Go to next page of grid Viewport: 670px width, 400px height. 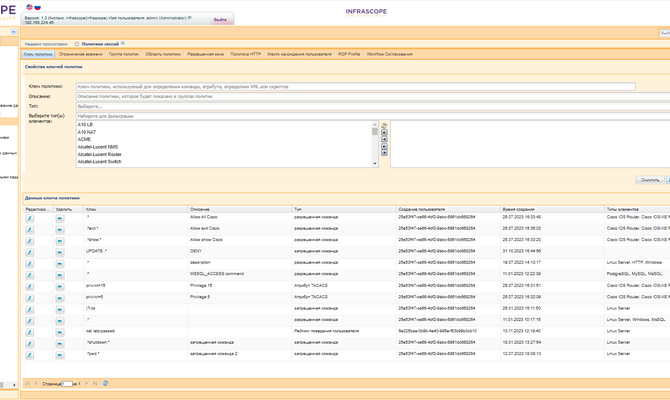pyautogui.click(x=84, y=383)
